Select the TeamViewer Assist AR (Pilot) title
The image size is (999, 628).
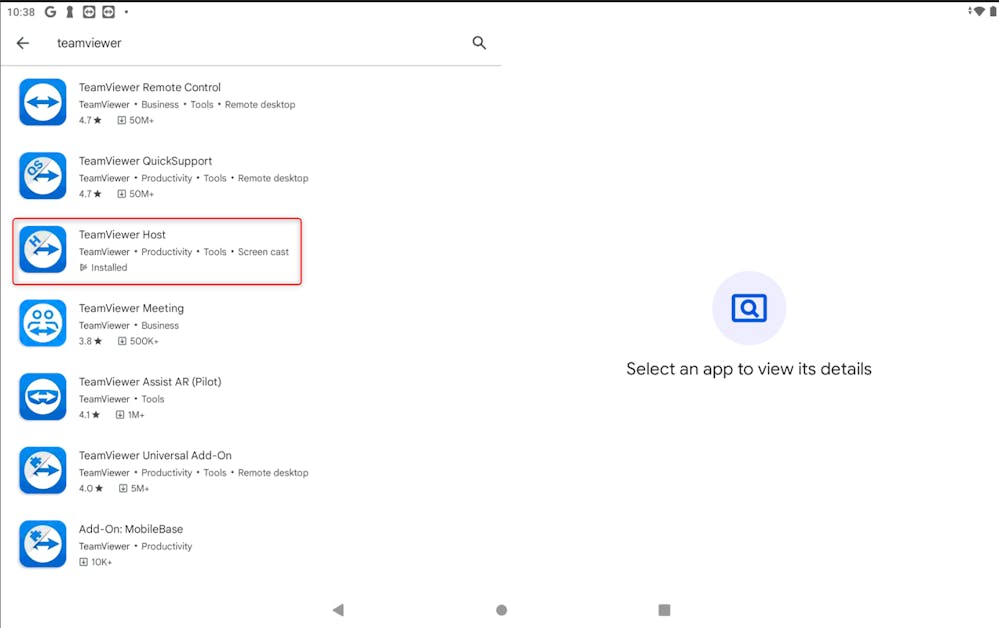point(150,382)
